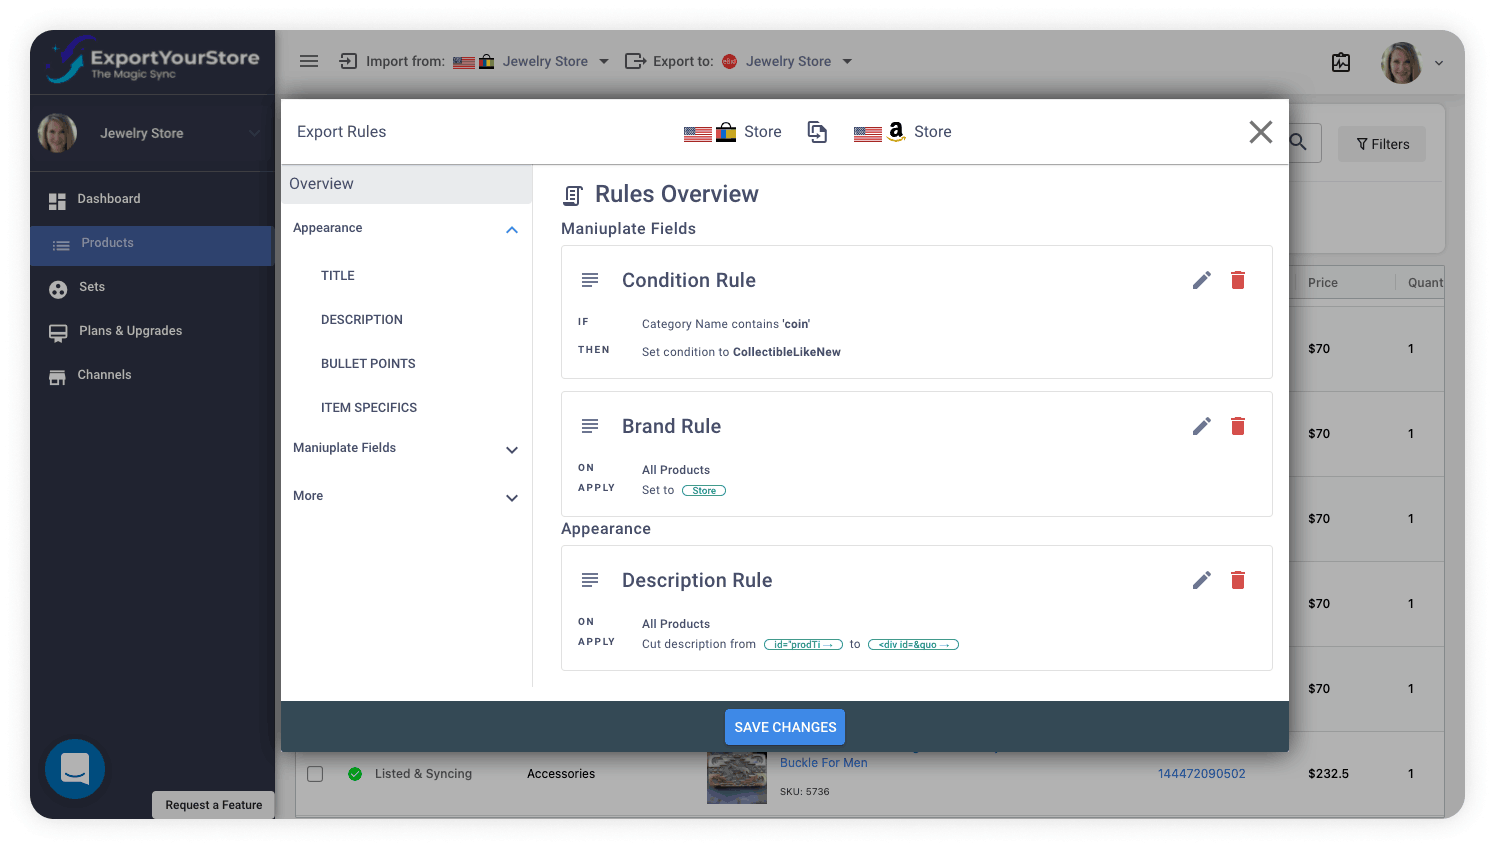This screenshot has width=1495, height=849.
Task: Select ITEM SPECIFICS under Appearance
Action: point(369,408)
